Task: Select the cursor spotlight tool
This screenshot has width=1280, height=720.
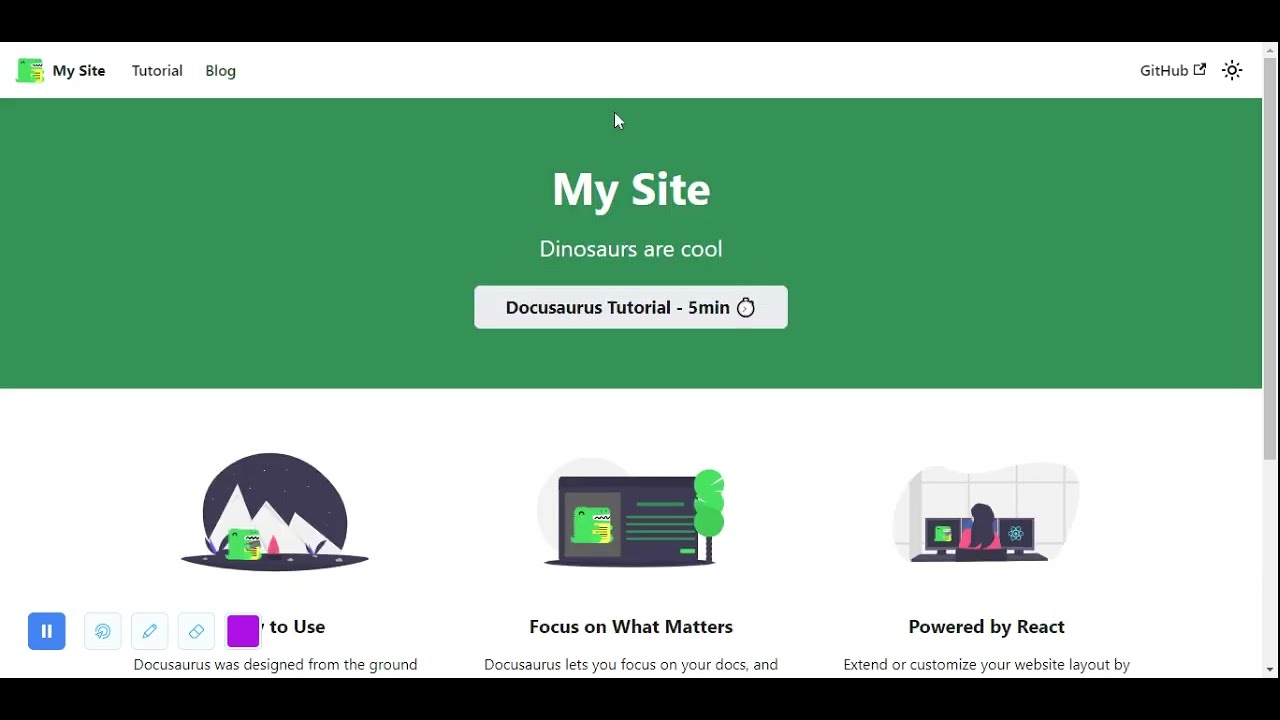Action: tap(103, 631)
